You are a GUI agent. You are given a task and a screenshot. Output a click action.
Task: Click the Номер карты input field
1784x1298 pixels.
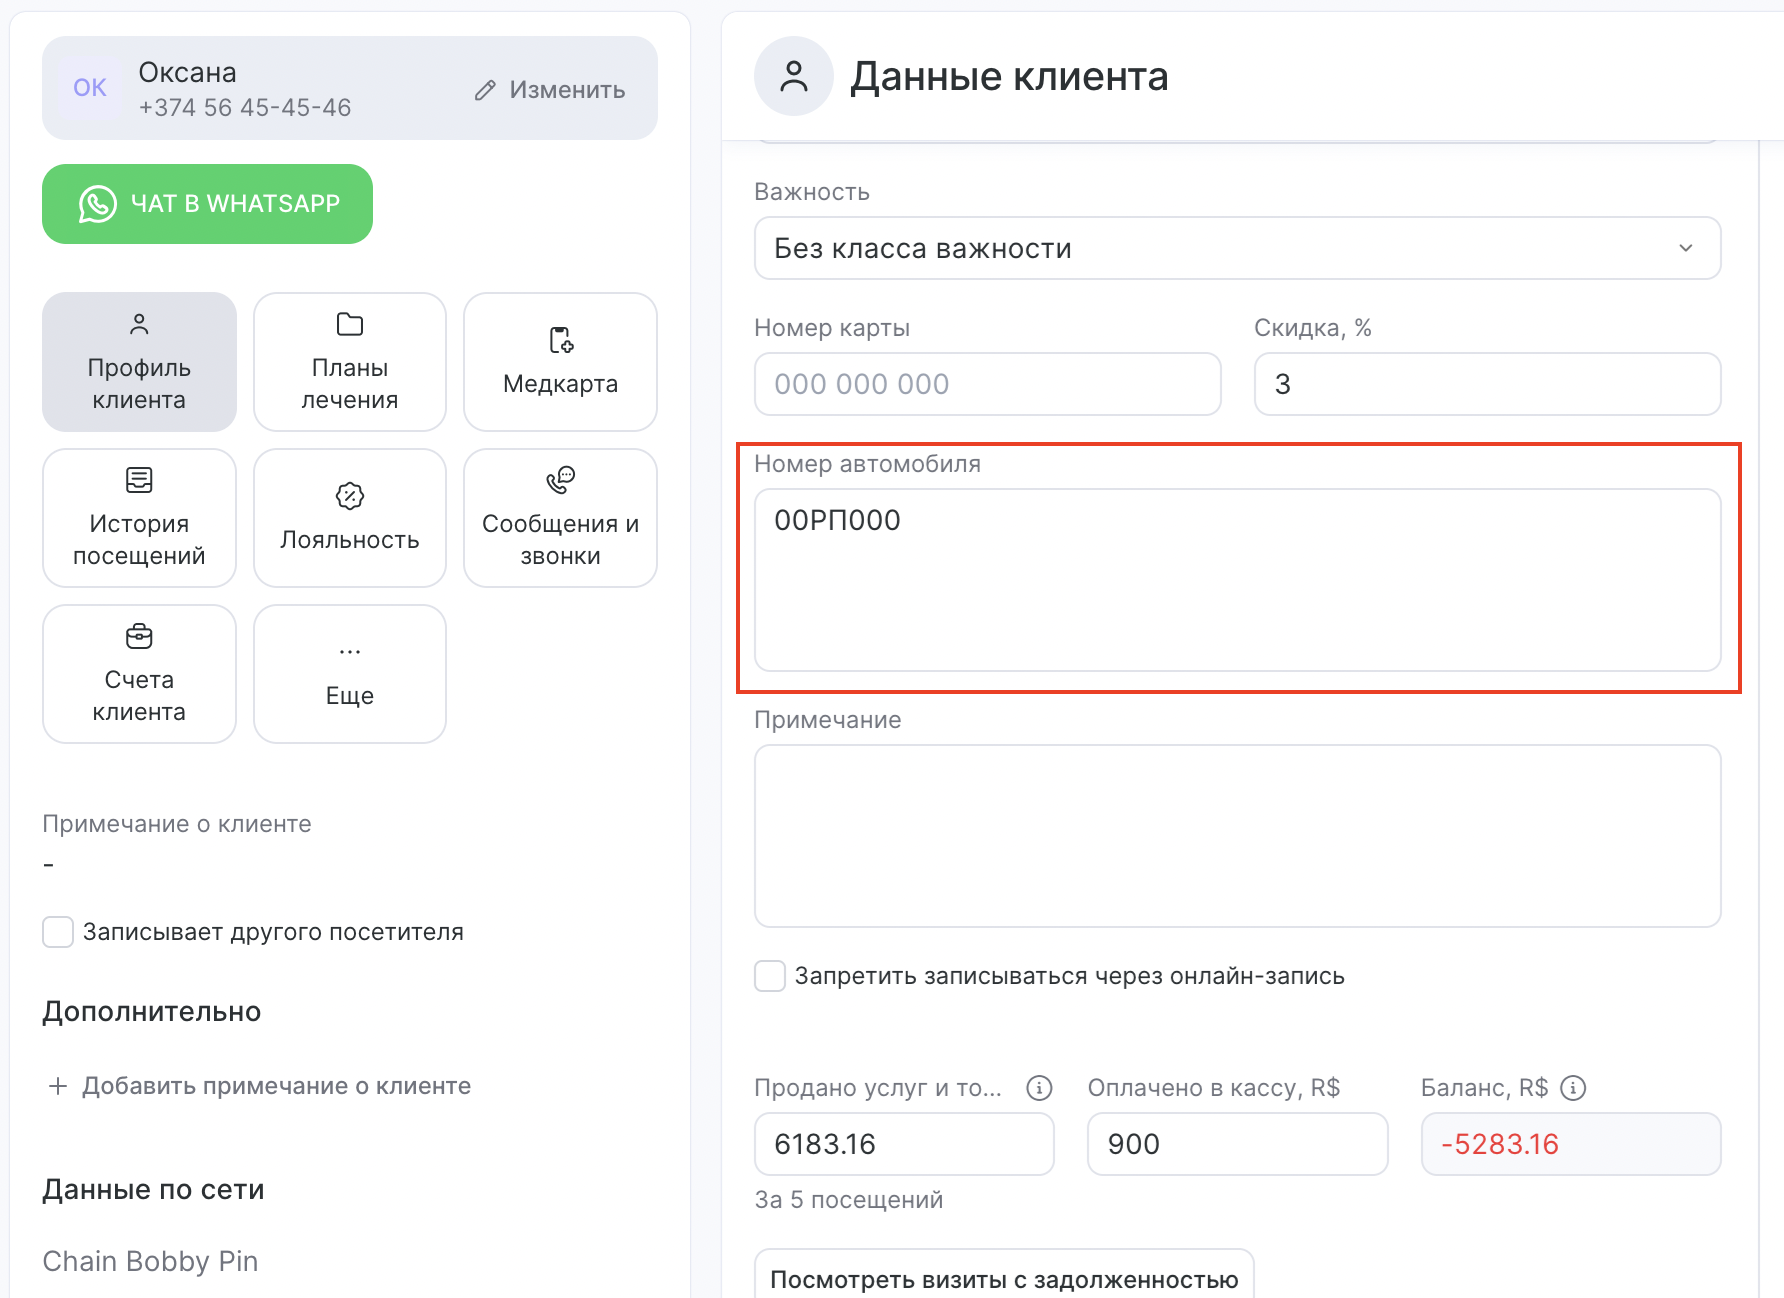987,384
